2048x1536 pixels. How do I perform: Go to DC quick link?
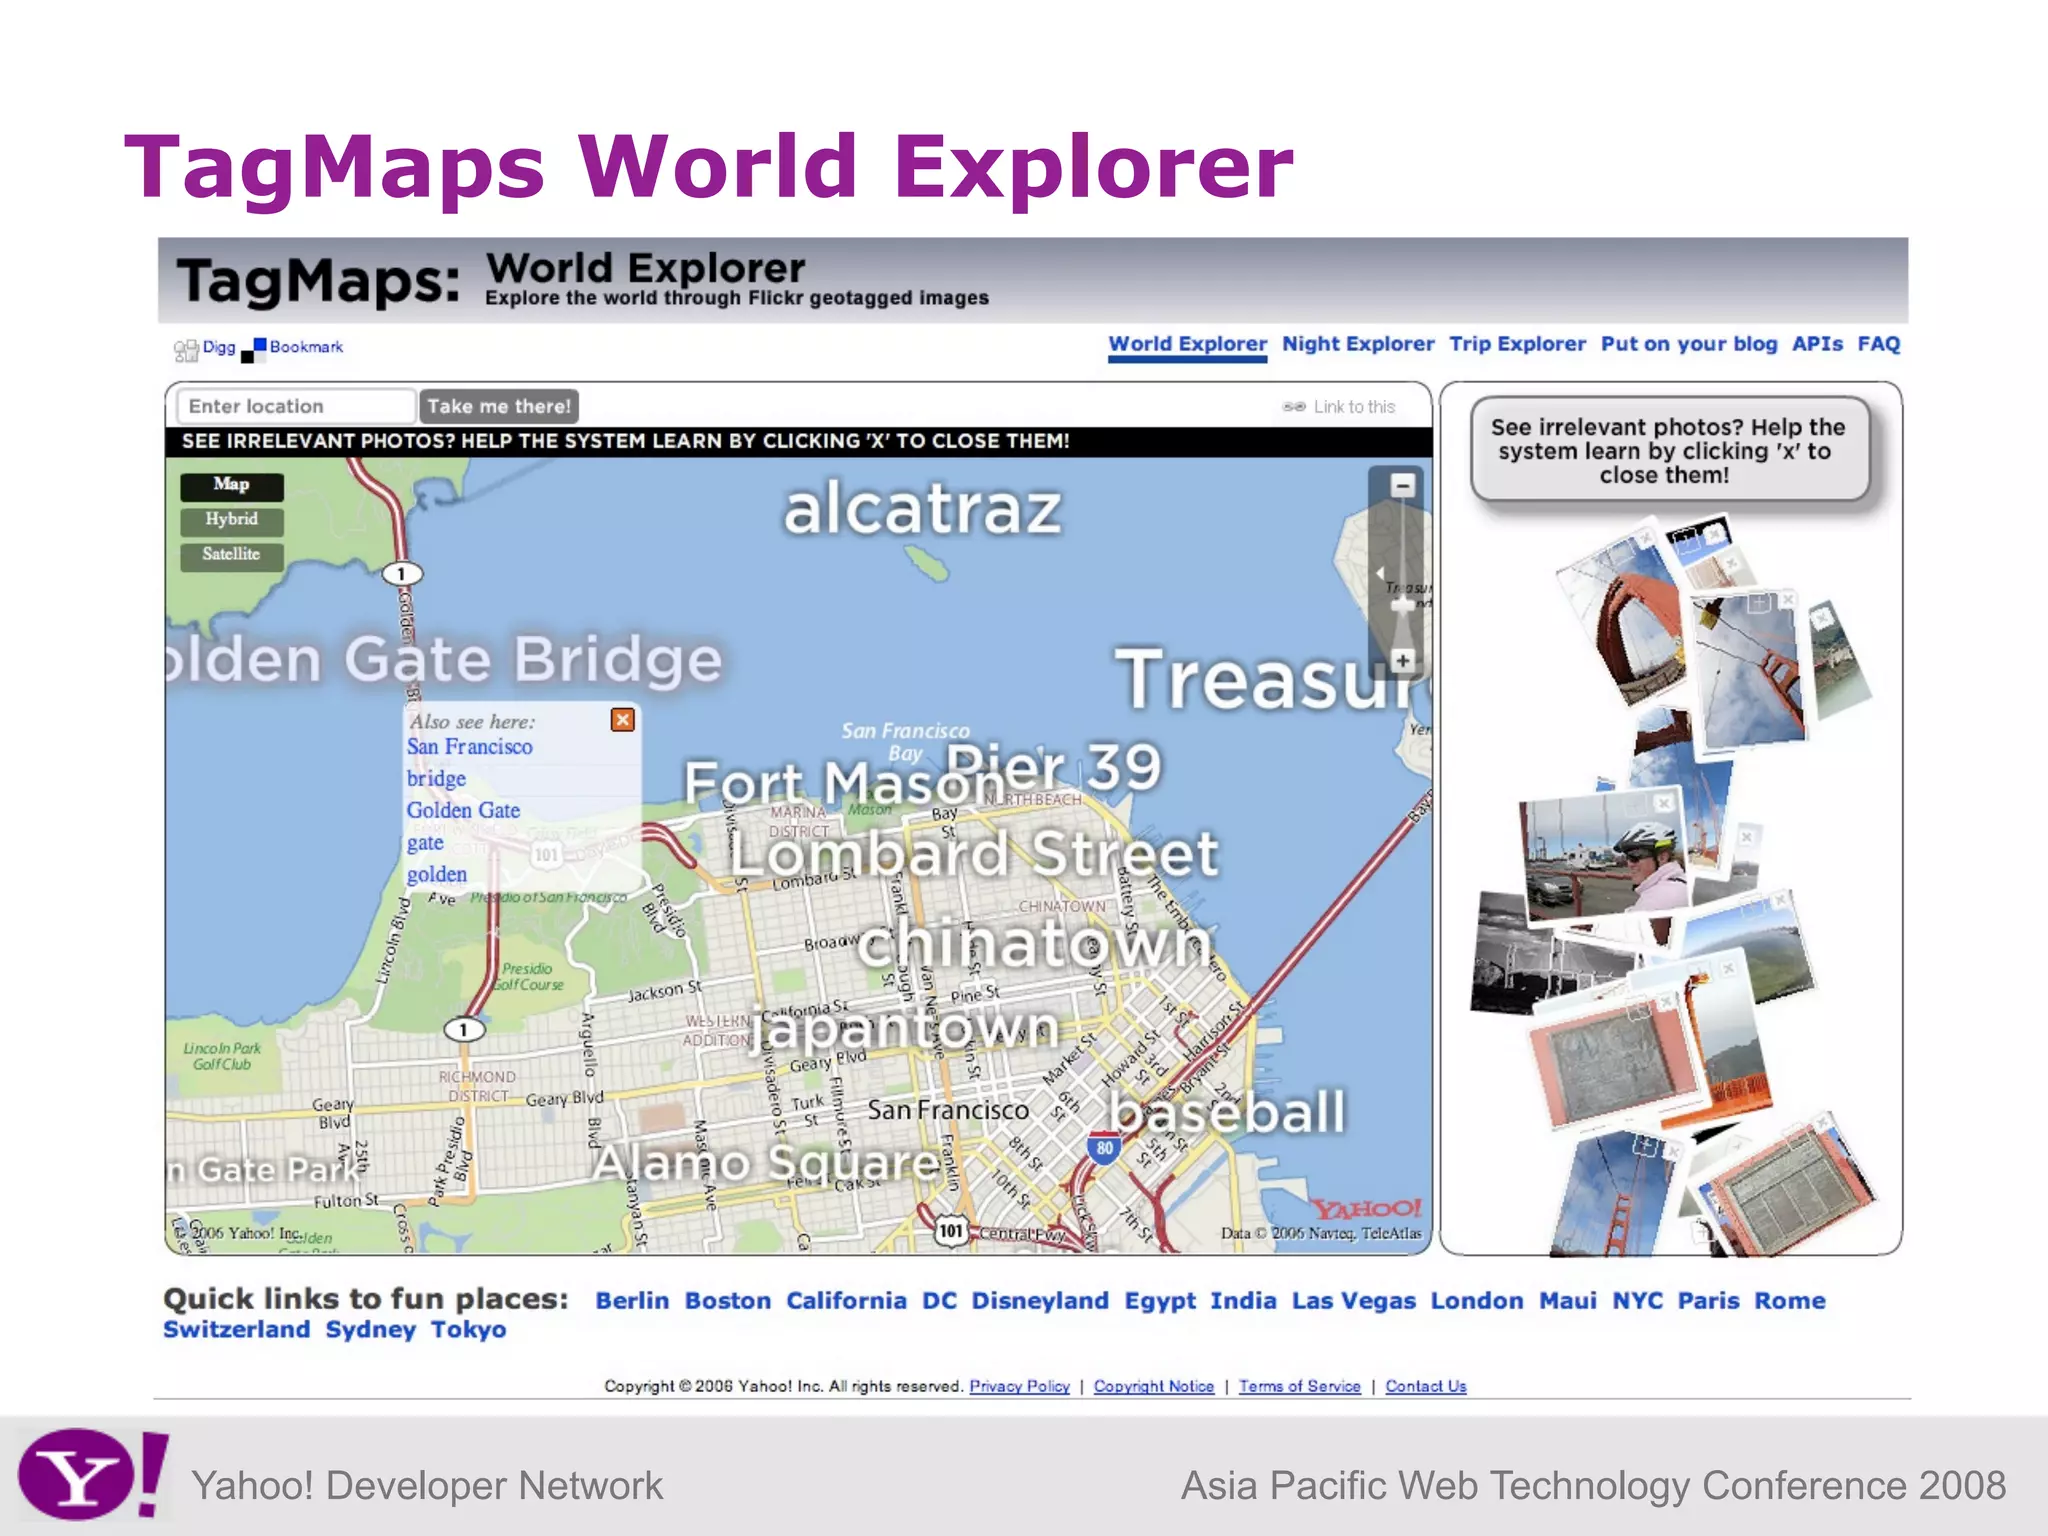(x=939, y=1301)
